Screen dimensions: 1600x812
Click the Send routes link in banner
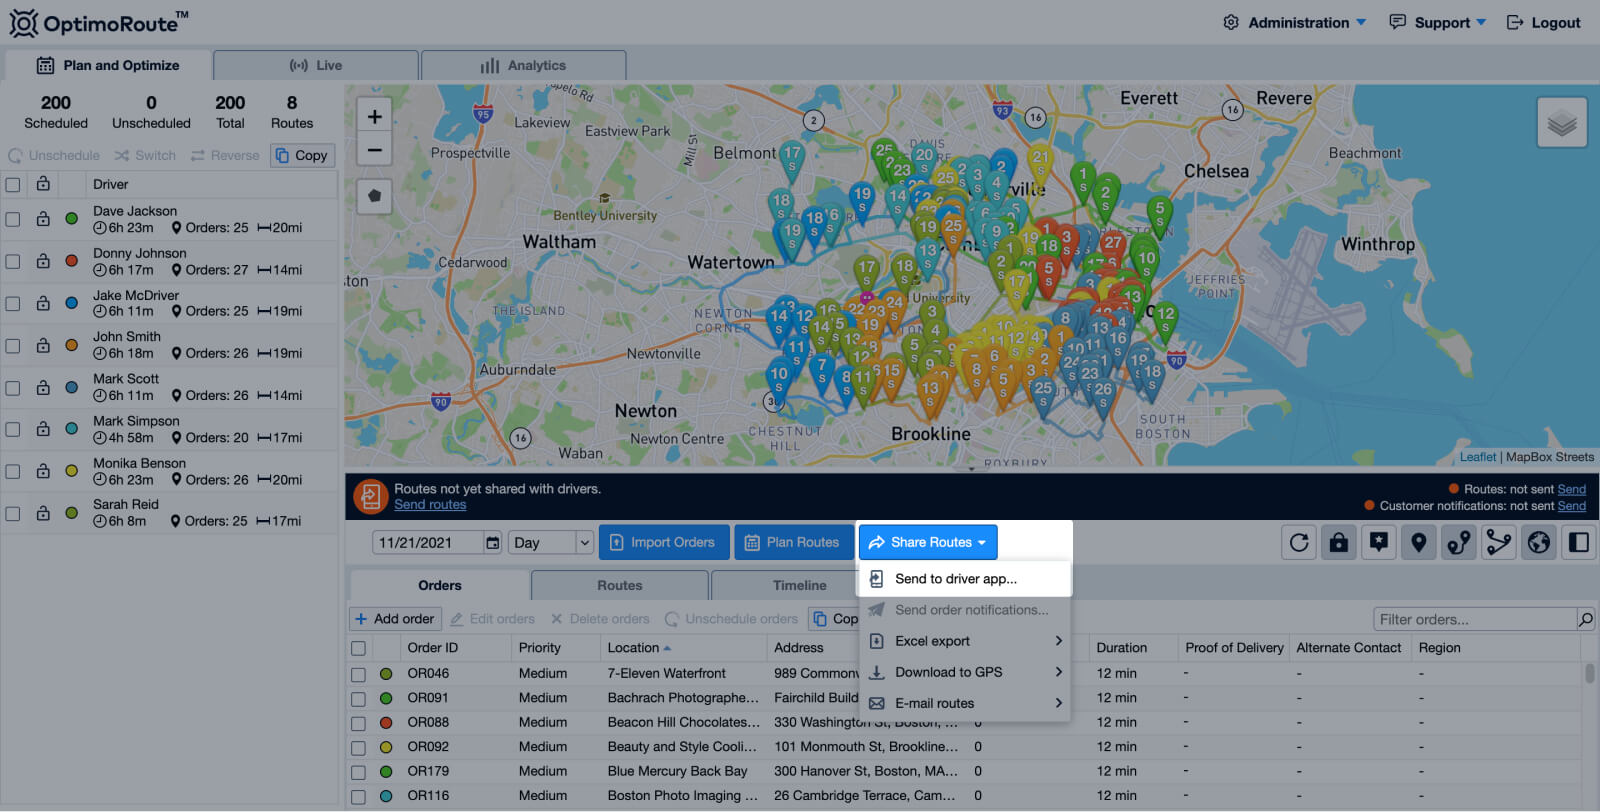(430, 505)
